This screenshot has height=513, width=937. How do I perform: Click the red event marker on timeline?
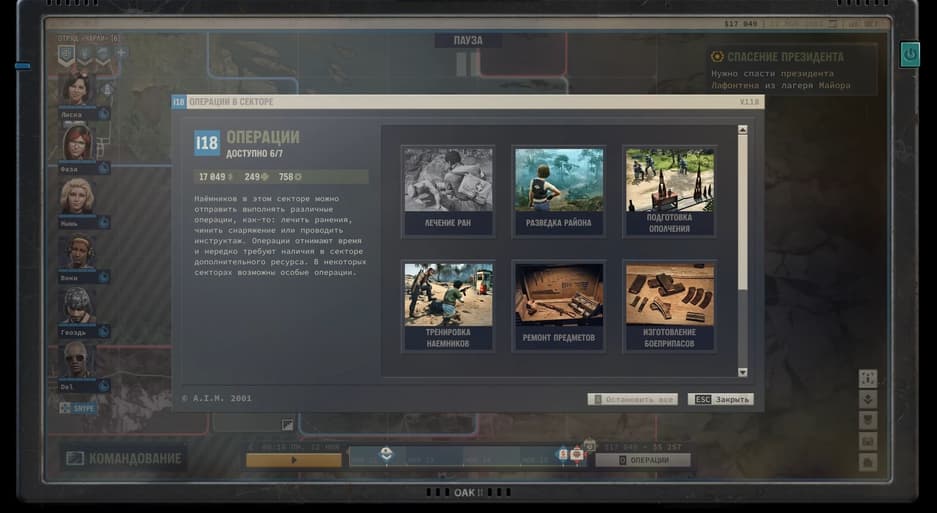click(x=577, y=455)
